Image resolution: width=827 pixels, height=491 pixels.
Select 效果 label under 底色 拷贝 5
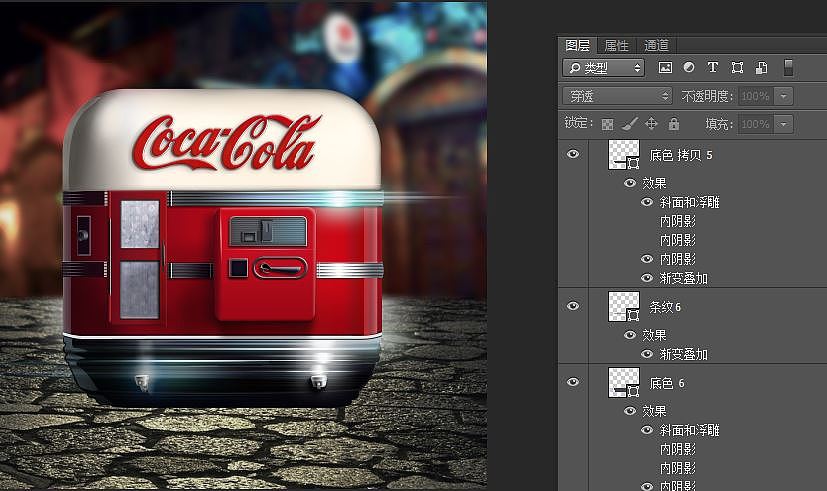tap(654, 183)
